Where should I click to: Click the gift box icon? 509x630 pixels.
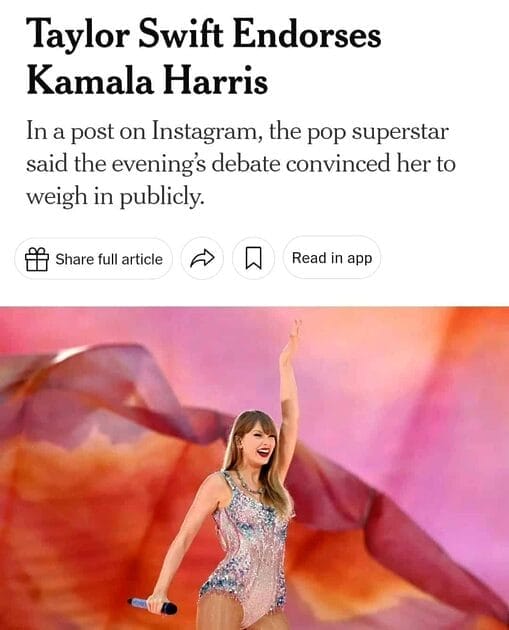tap(37, 259)
